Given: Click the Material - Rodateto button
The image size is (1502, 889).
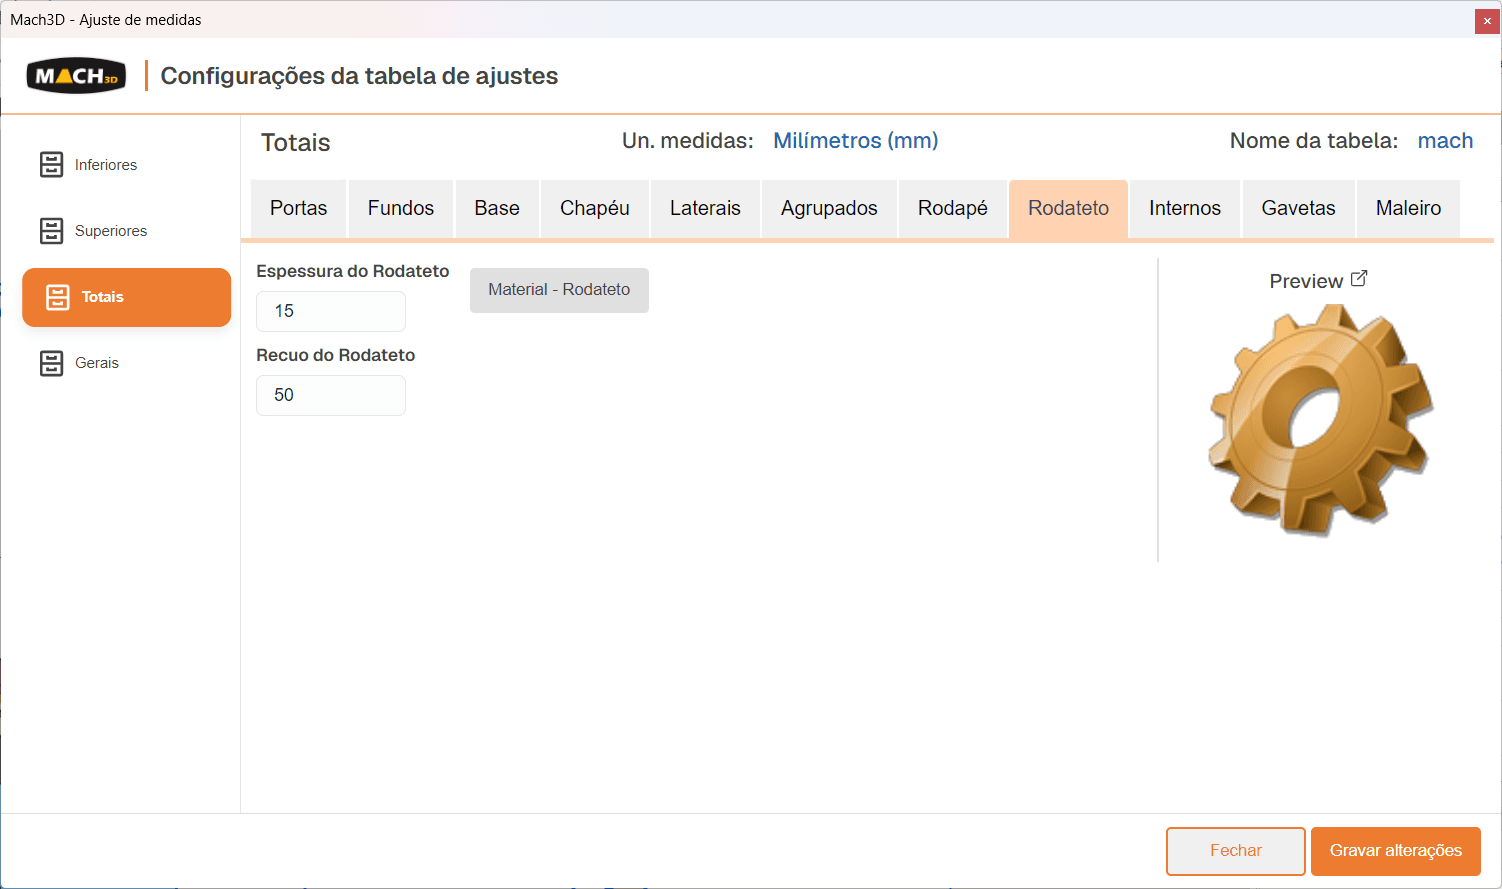Looking at the screenshot, I should [x=559, y=290].
